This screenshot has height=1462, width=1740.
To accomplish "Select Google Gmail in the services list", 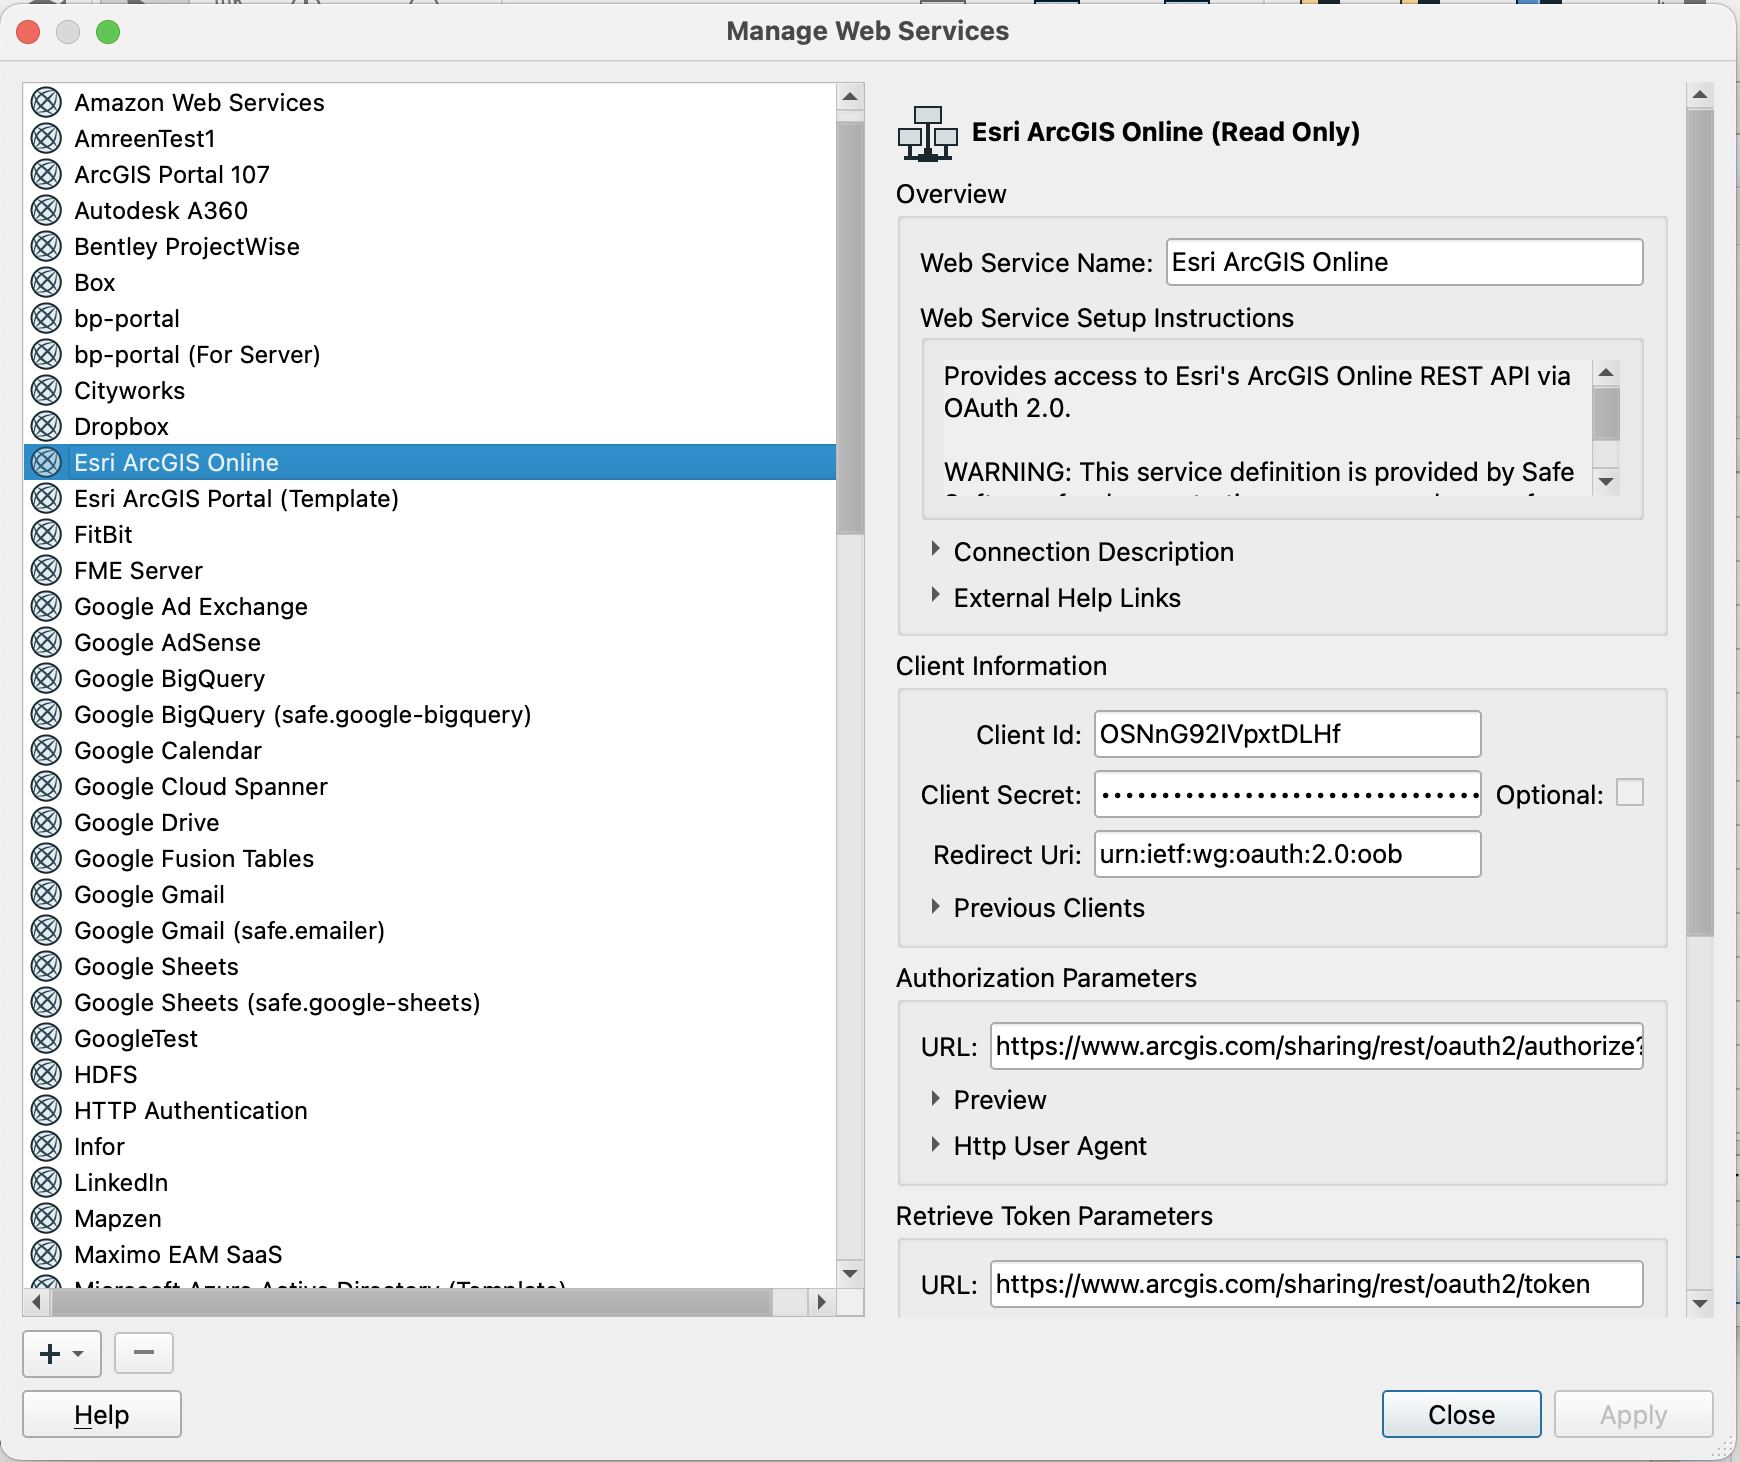I will pyautogui.click(x=430, y=894).
